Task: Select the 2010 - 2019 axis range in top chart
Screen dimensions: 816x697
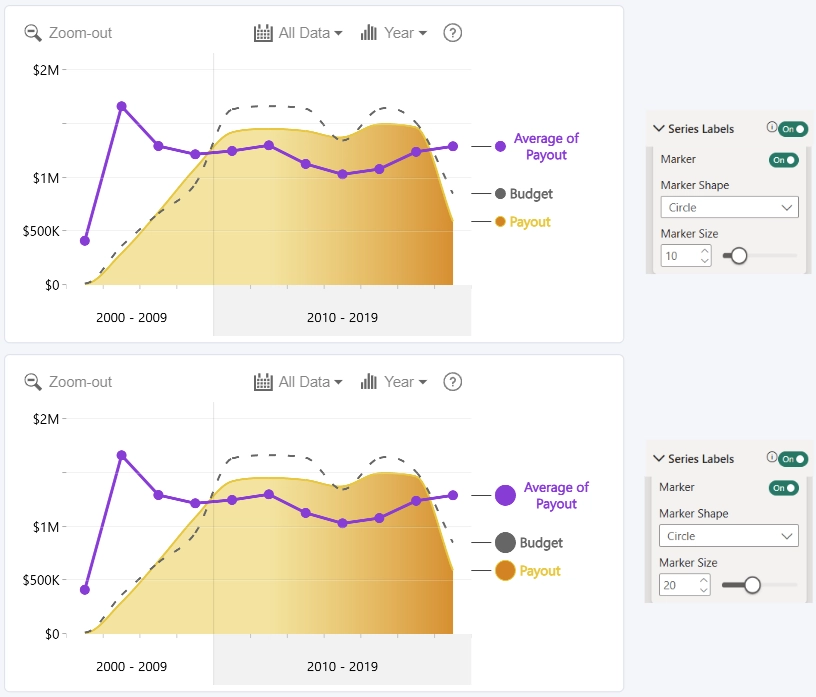Action: pyautogui.click(x=342, y=317)
